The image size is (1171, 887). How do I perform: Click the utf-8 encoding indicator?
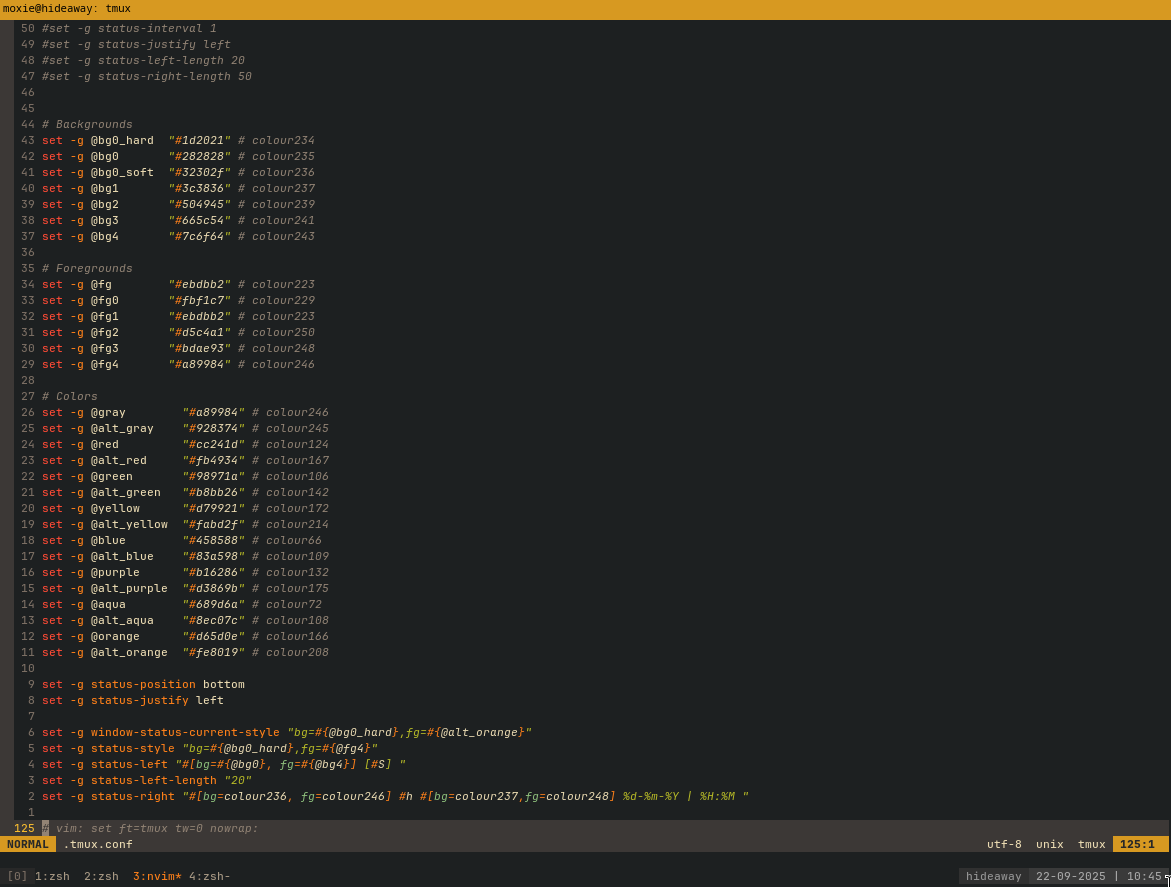click(1004, 844)
